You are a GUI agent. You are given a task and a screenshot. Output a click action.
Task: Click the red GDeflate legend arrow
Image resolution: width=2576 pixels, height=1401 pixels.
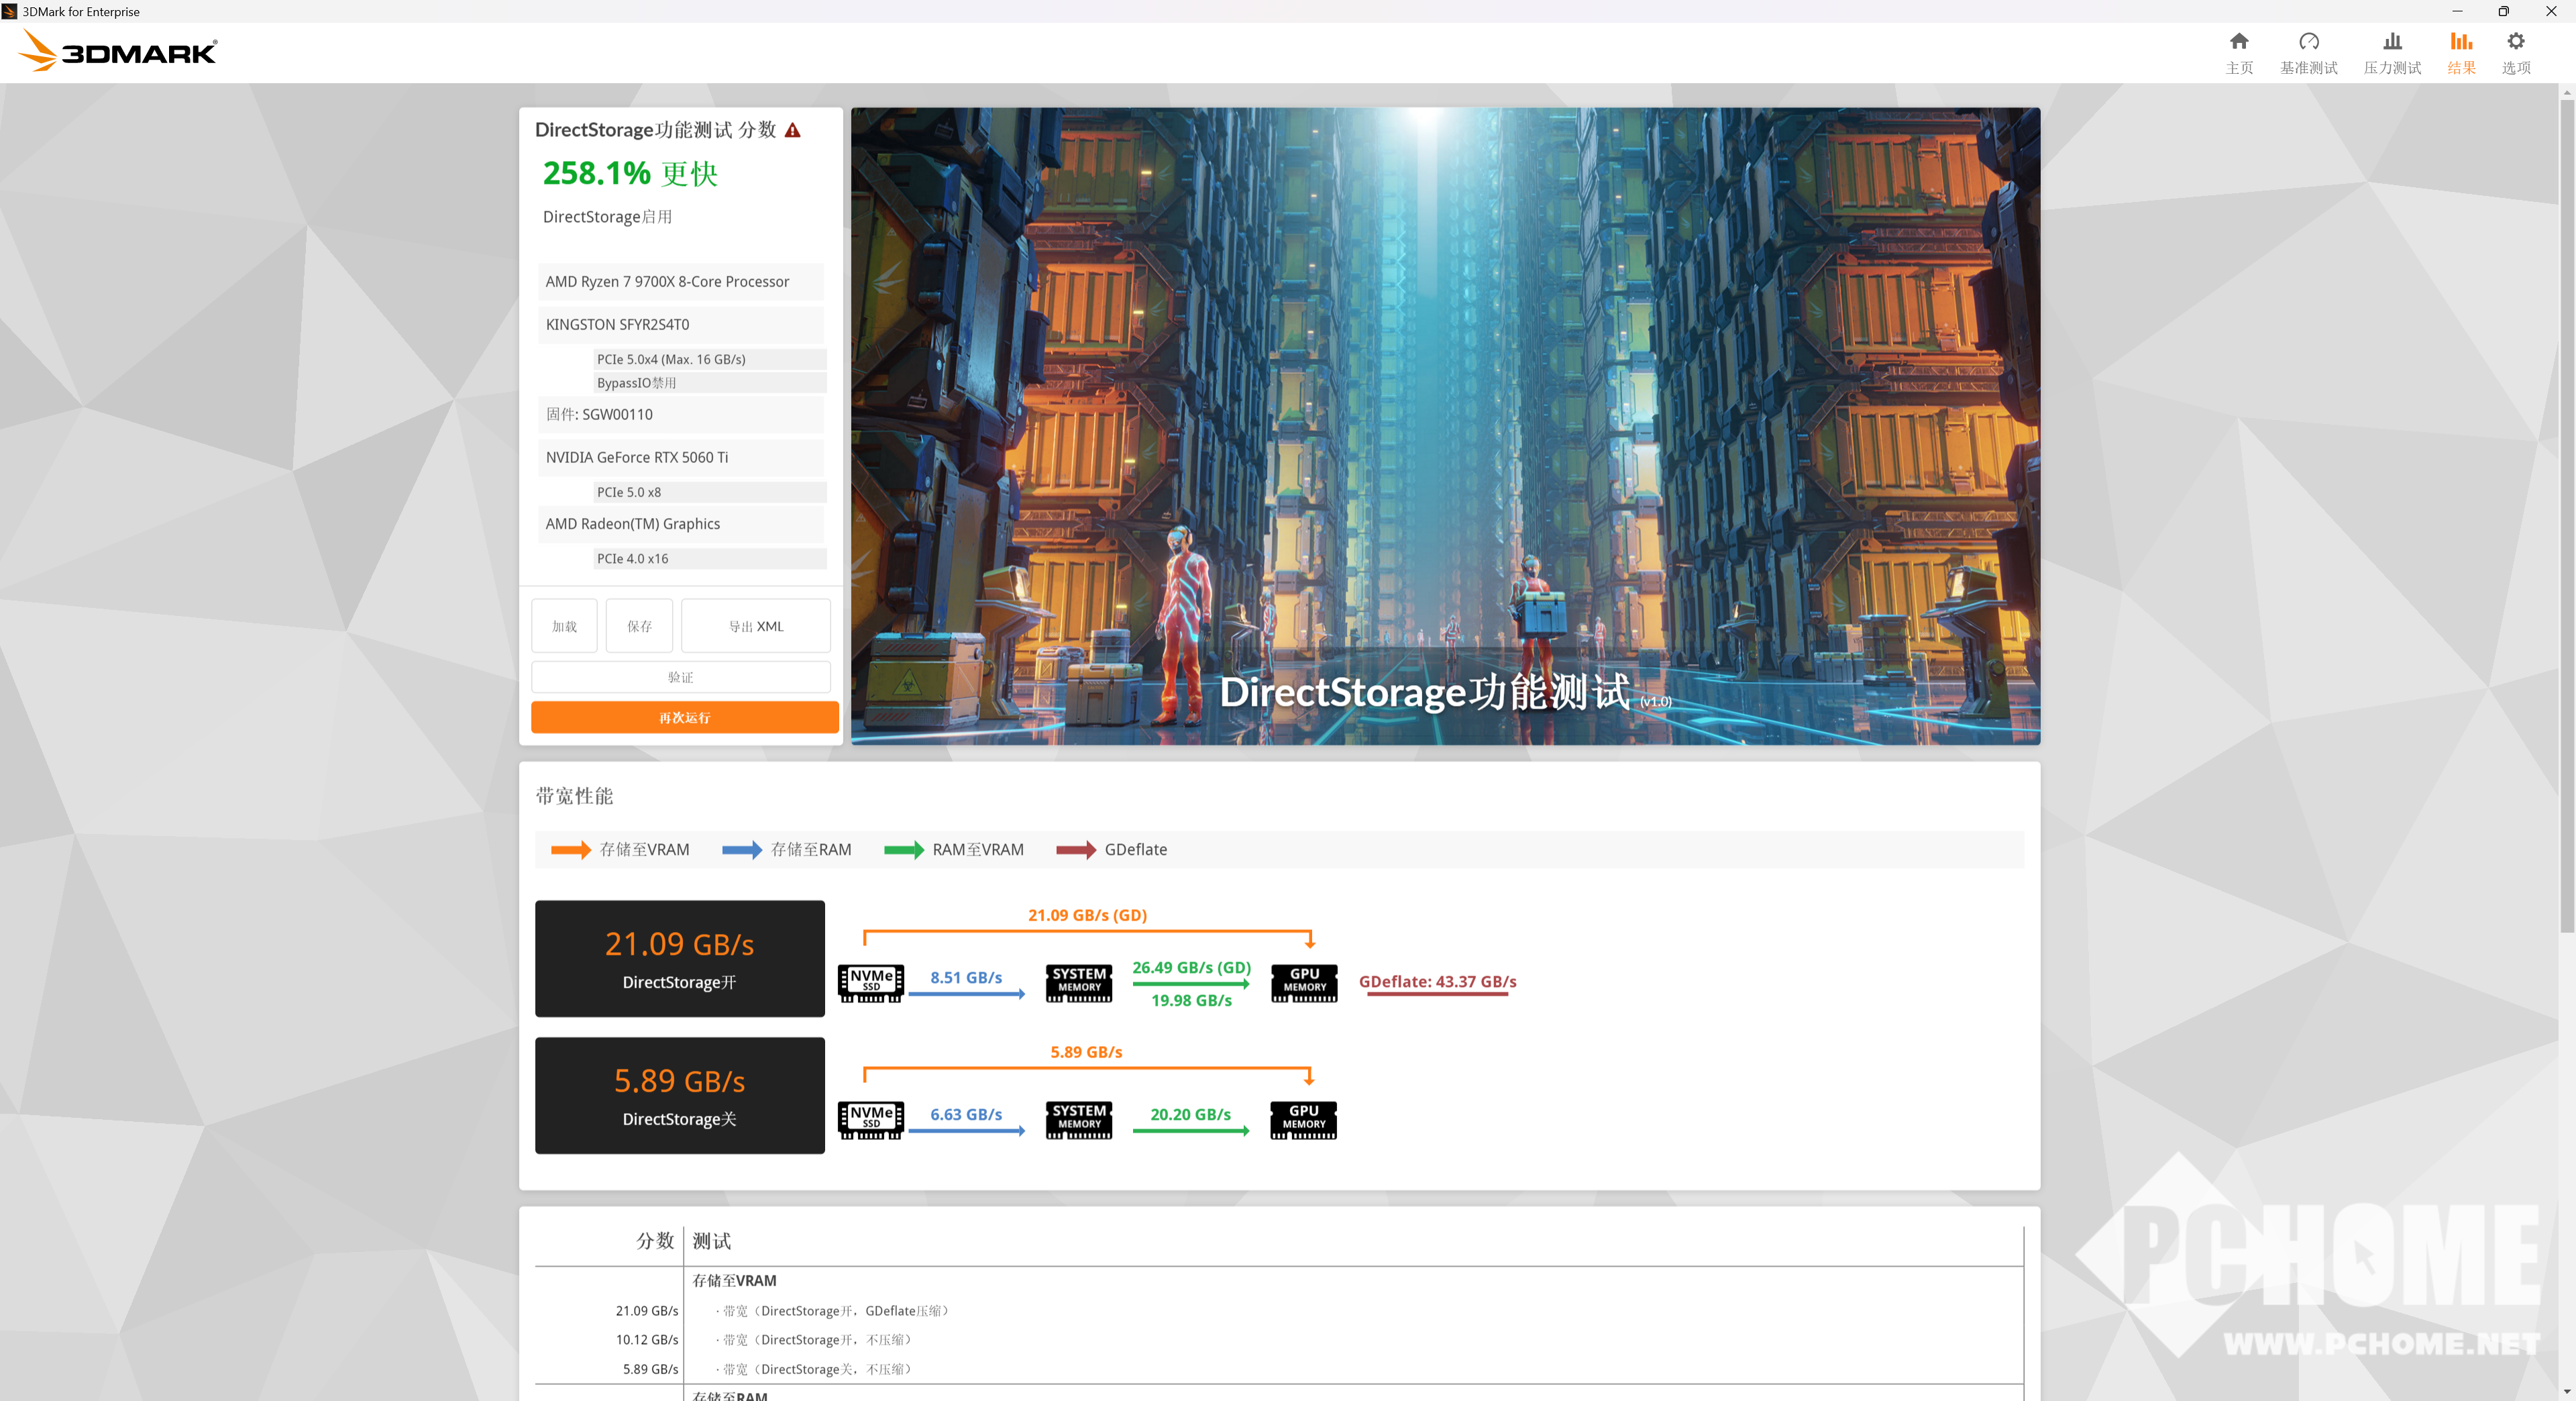pyautogui.click(x=1076, y=849)
